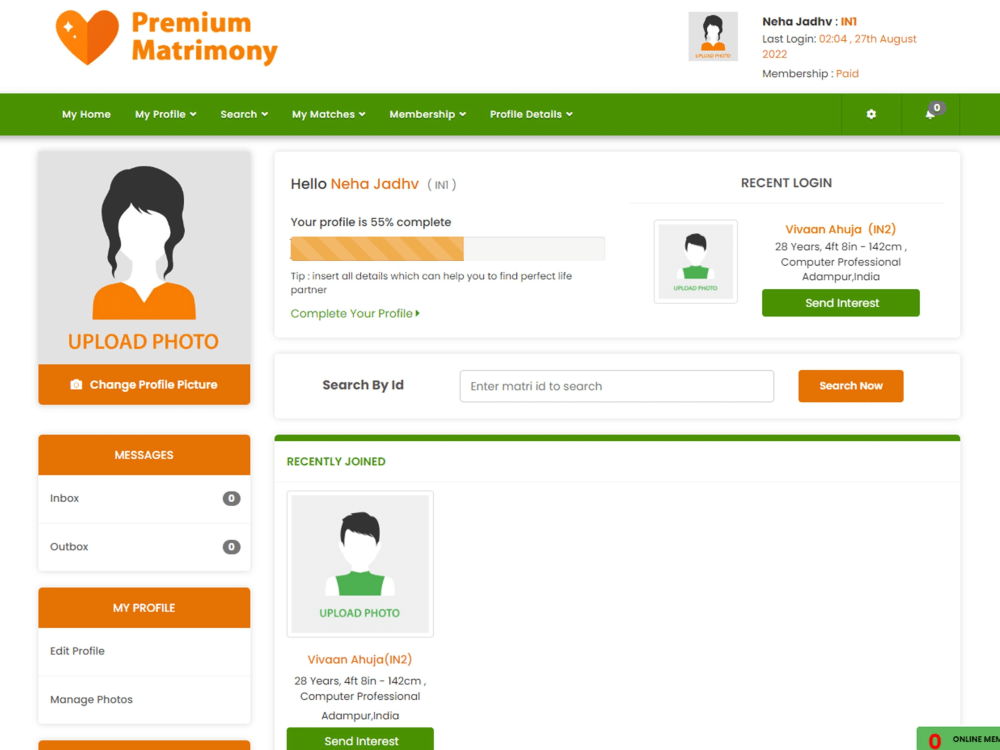Click the header Upload Photo thumbnail icon
Screen dimensions: 1000x750
712,35
